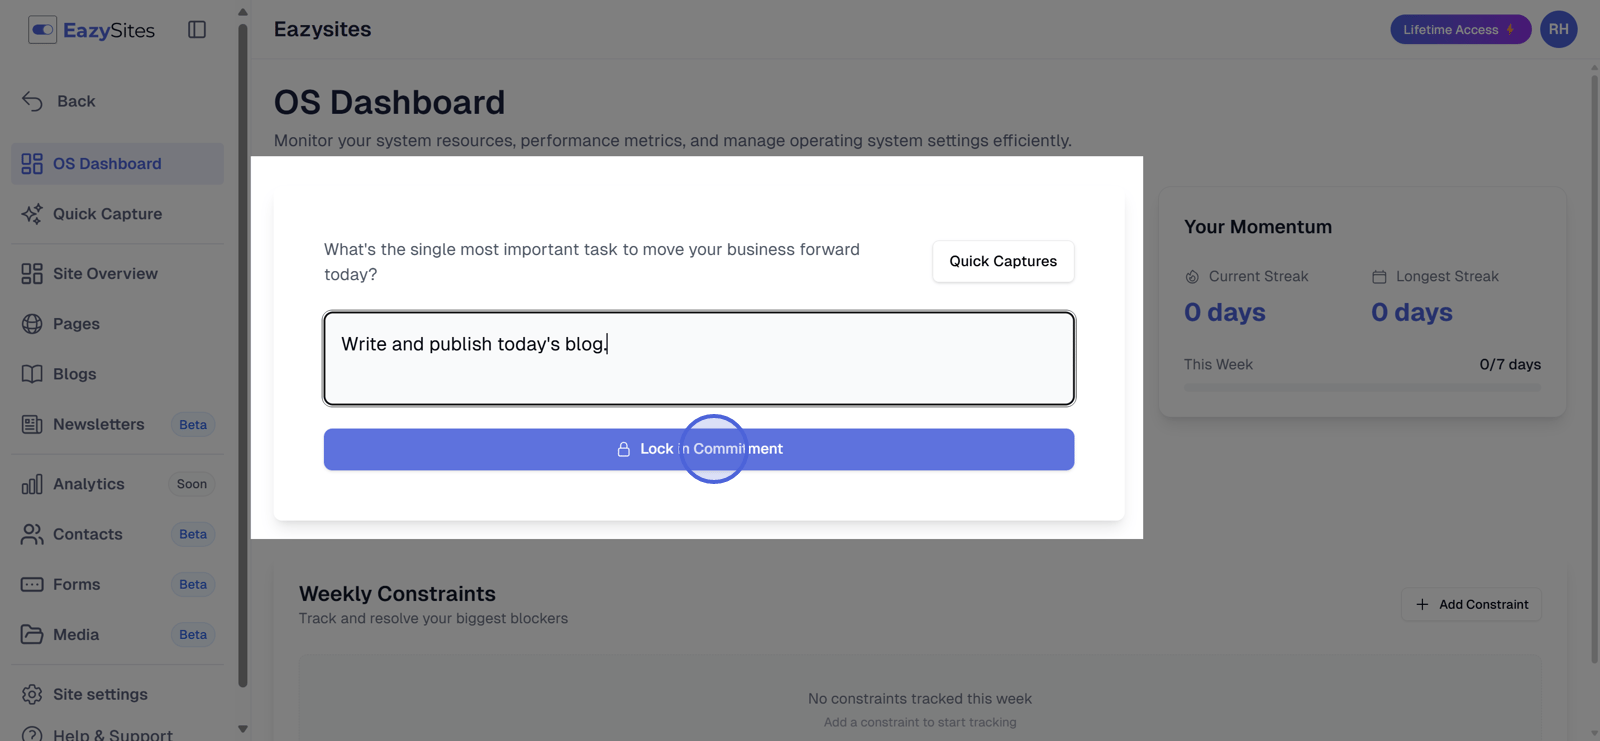Open the RH user avatar menu
The image size is (1600, 741).
click(x=1558, y=30)
